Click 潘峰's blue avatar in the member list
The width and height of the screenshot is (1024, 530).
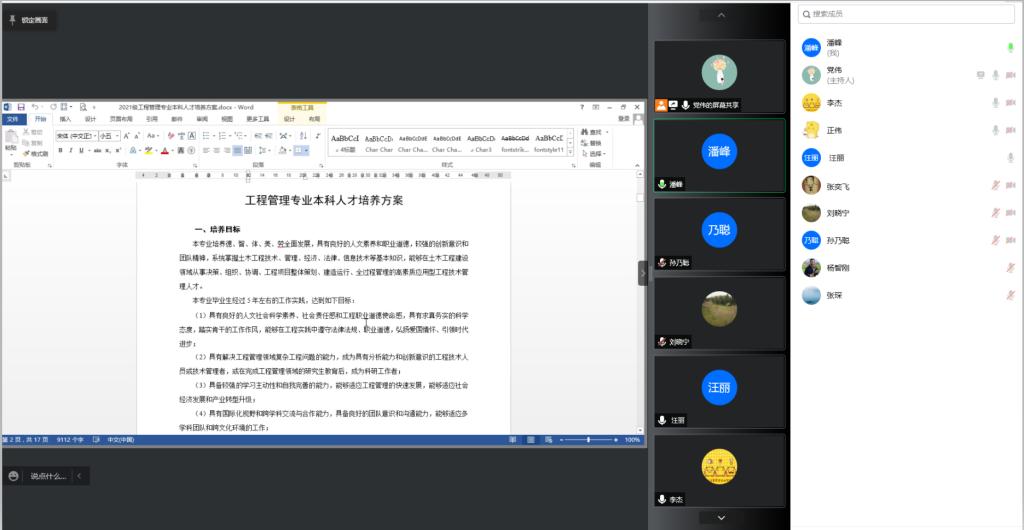point(811,47)
